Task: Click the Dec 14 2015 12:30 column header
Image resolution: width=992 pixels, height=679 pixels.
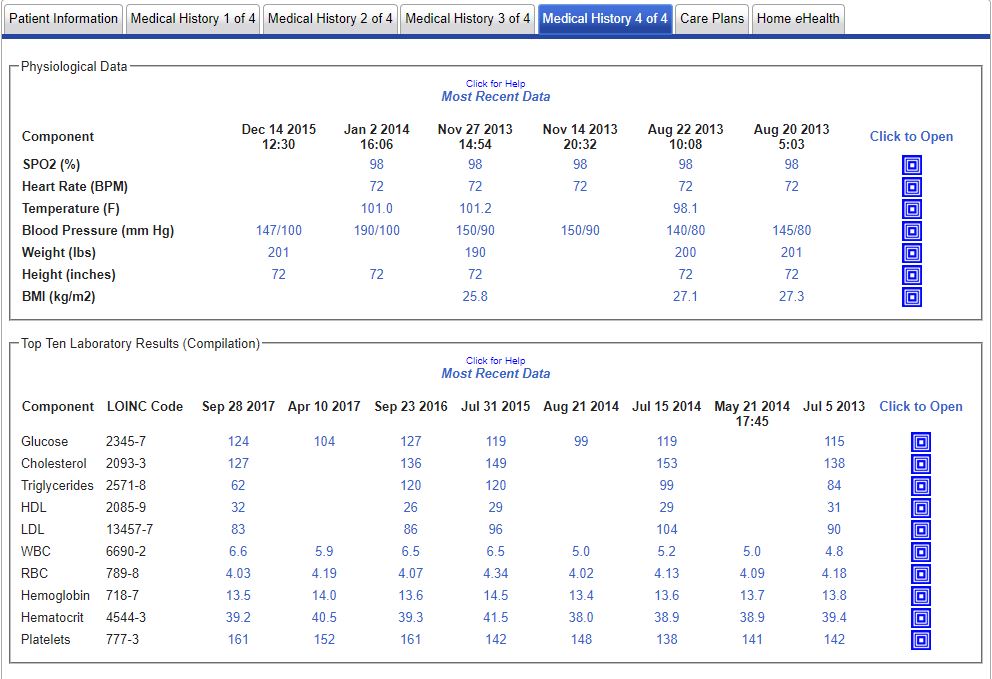Action: pos(278,137)
